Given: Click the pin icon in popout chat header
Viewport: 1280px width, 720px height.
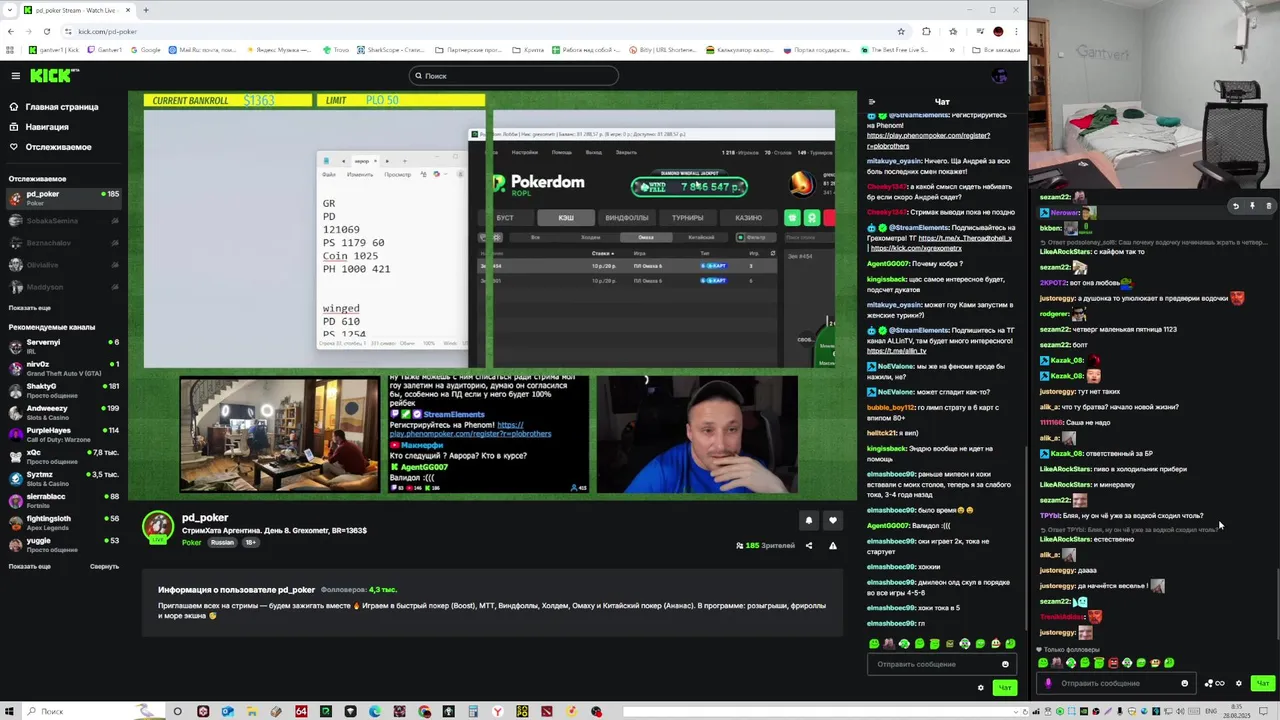Looking at the screenshot, I should (1252, 206).
